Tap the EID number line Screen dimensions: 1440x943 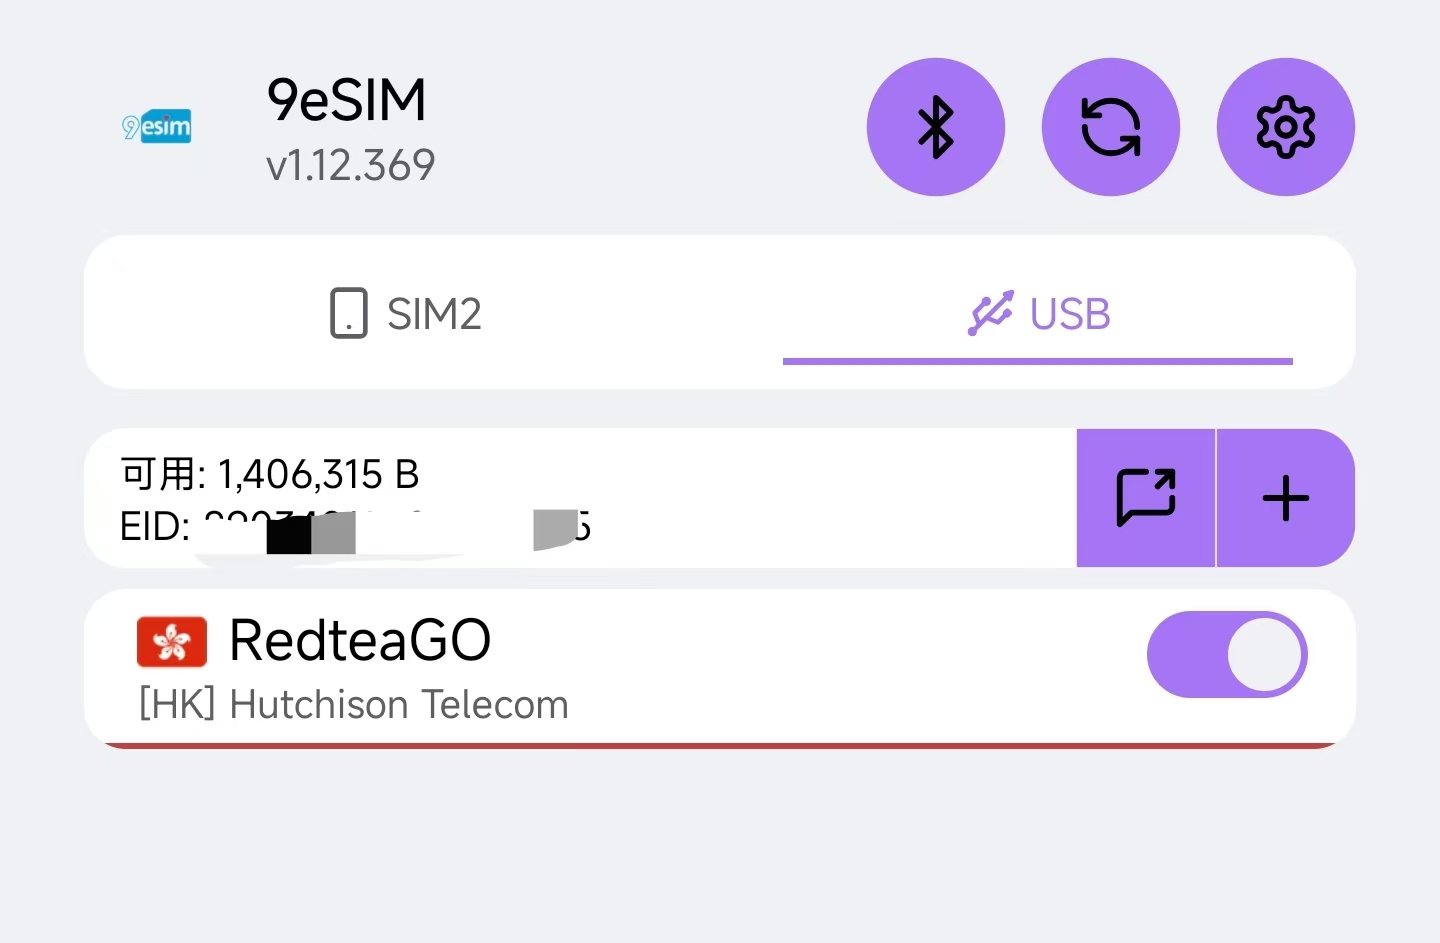tap(355, 527)
